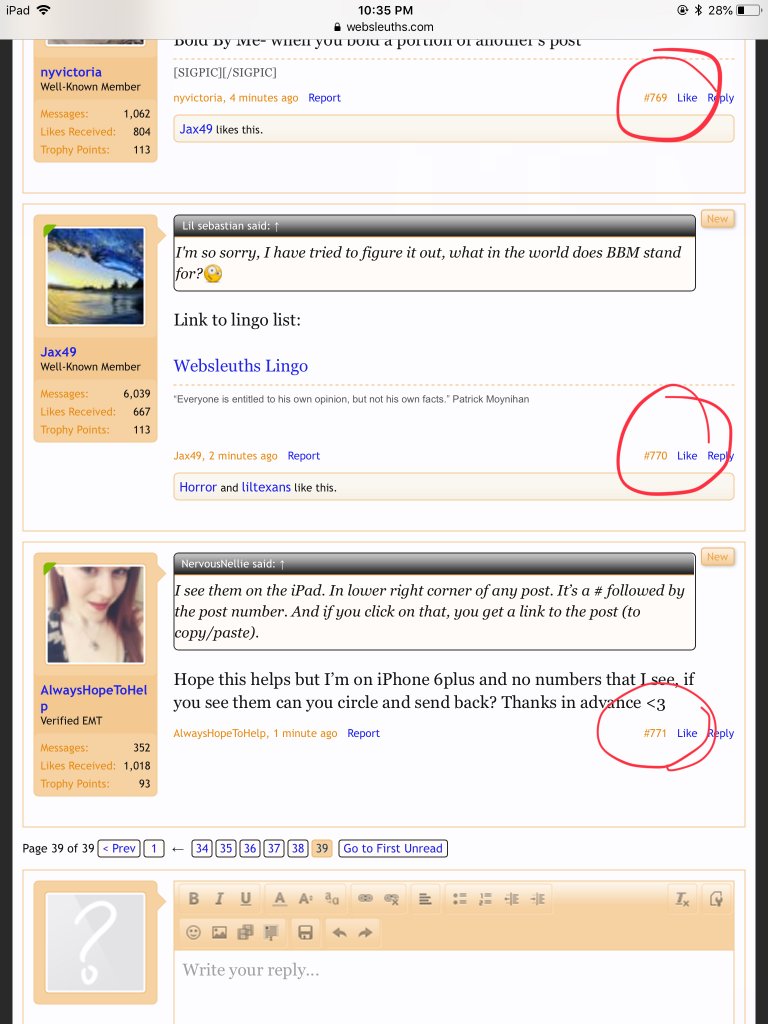This screenshot has width=768, height=1024.
Task: Click the undo arrow in editor
Action: 339,932
